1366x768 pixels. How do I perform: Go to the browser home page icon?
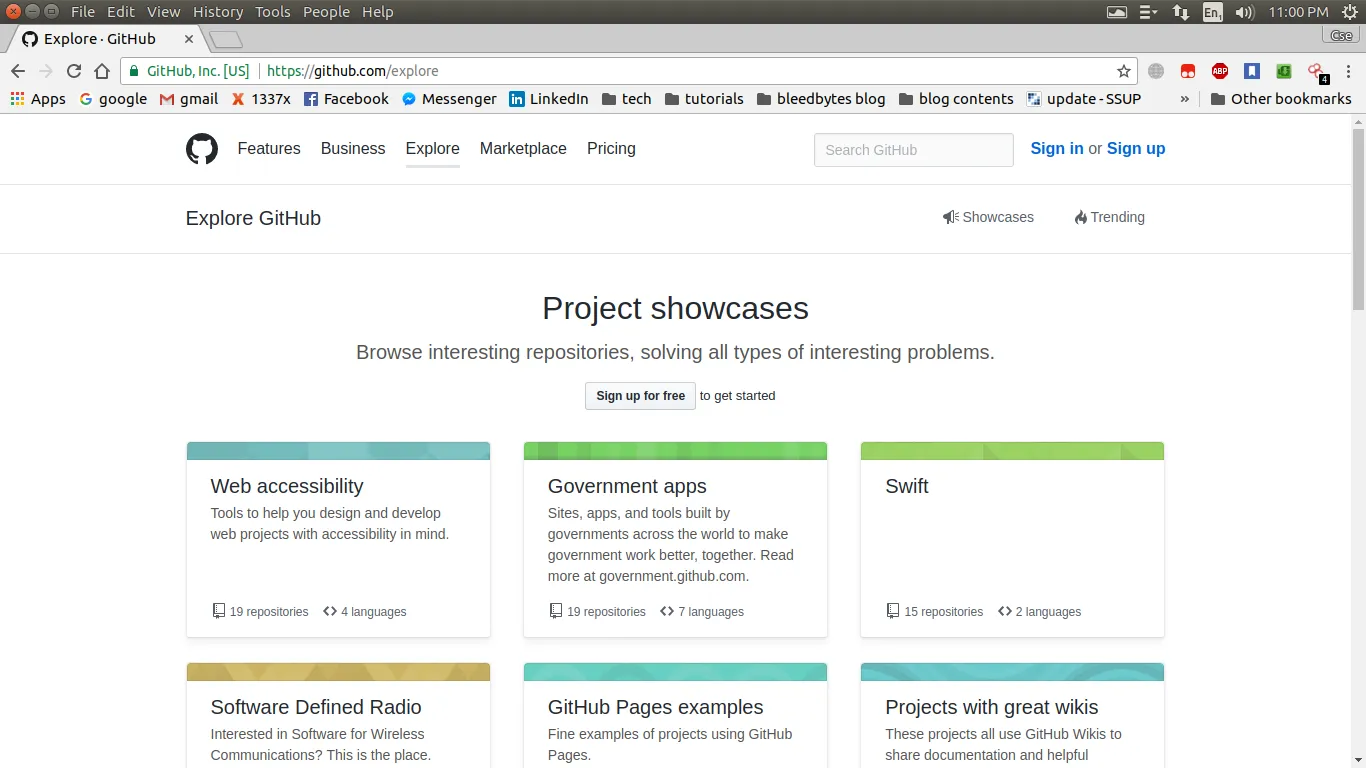click(x=102, y=71)
